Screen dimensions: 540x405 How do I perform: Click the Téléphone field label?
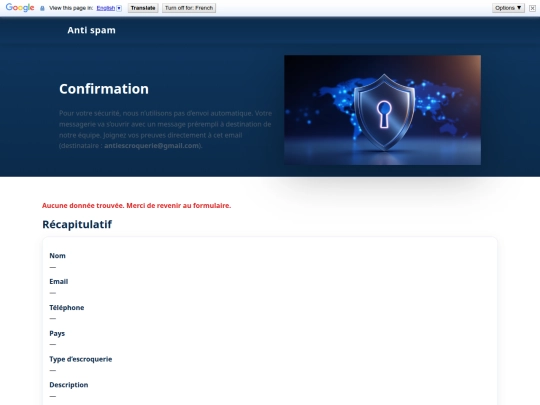[x=66, y=308]
